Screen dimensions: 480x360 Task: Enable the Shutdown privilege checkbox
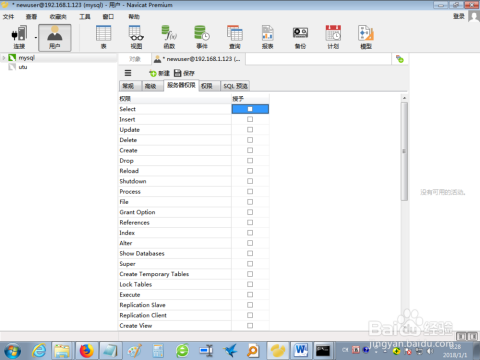250,181
